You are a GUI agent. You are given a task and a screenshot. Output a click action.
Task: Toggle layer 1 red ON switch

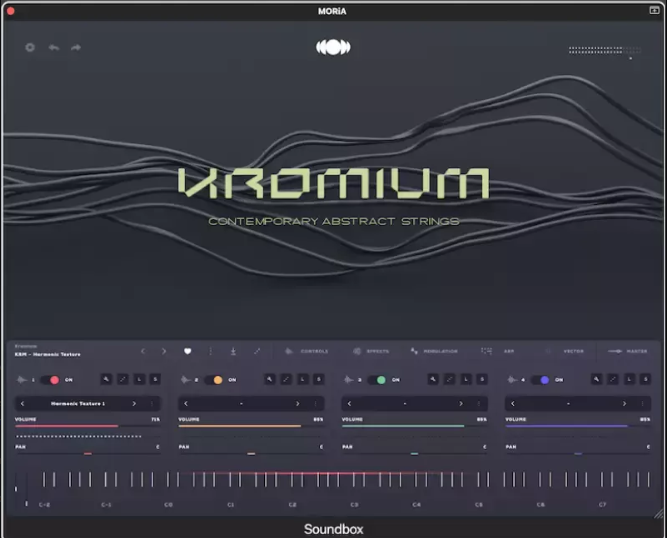coord(50,380)
